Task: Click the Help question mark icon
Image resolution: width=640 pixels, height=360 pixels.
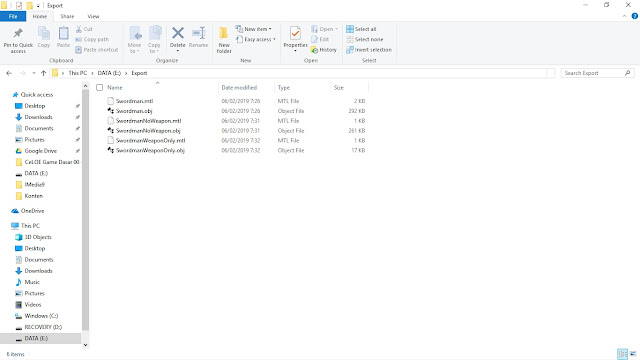Action: pos(634,16)
